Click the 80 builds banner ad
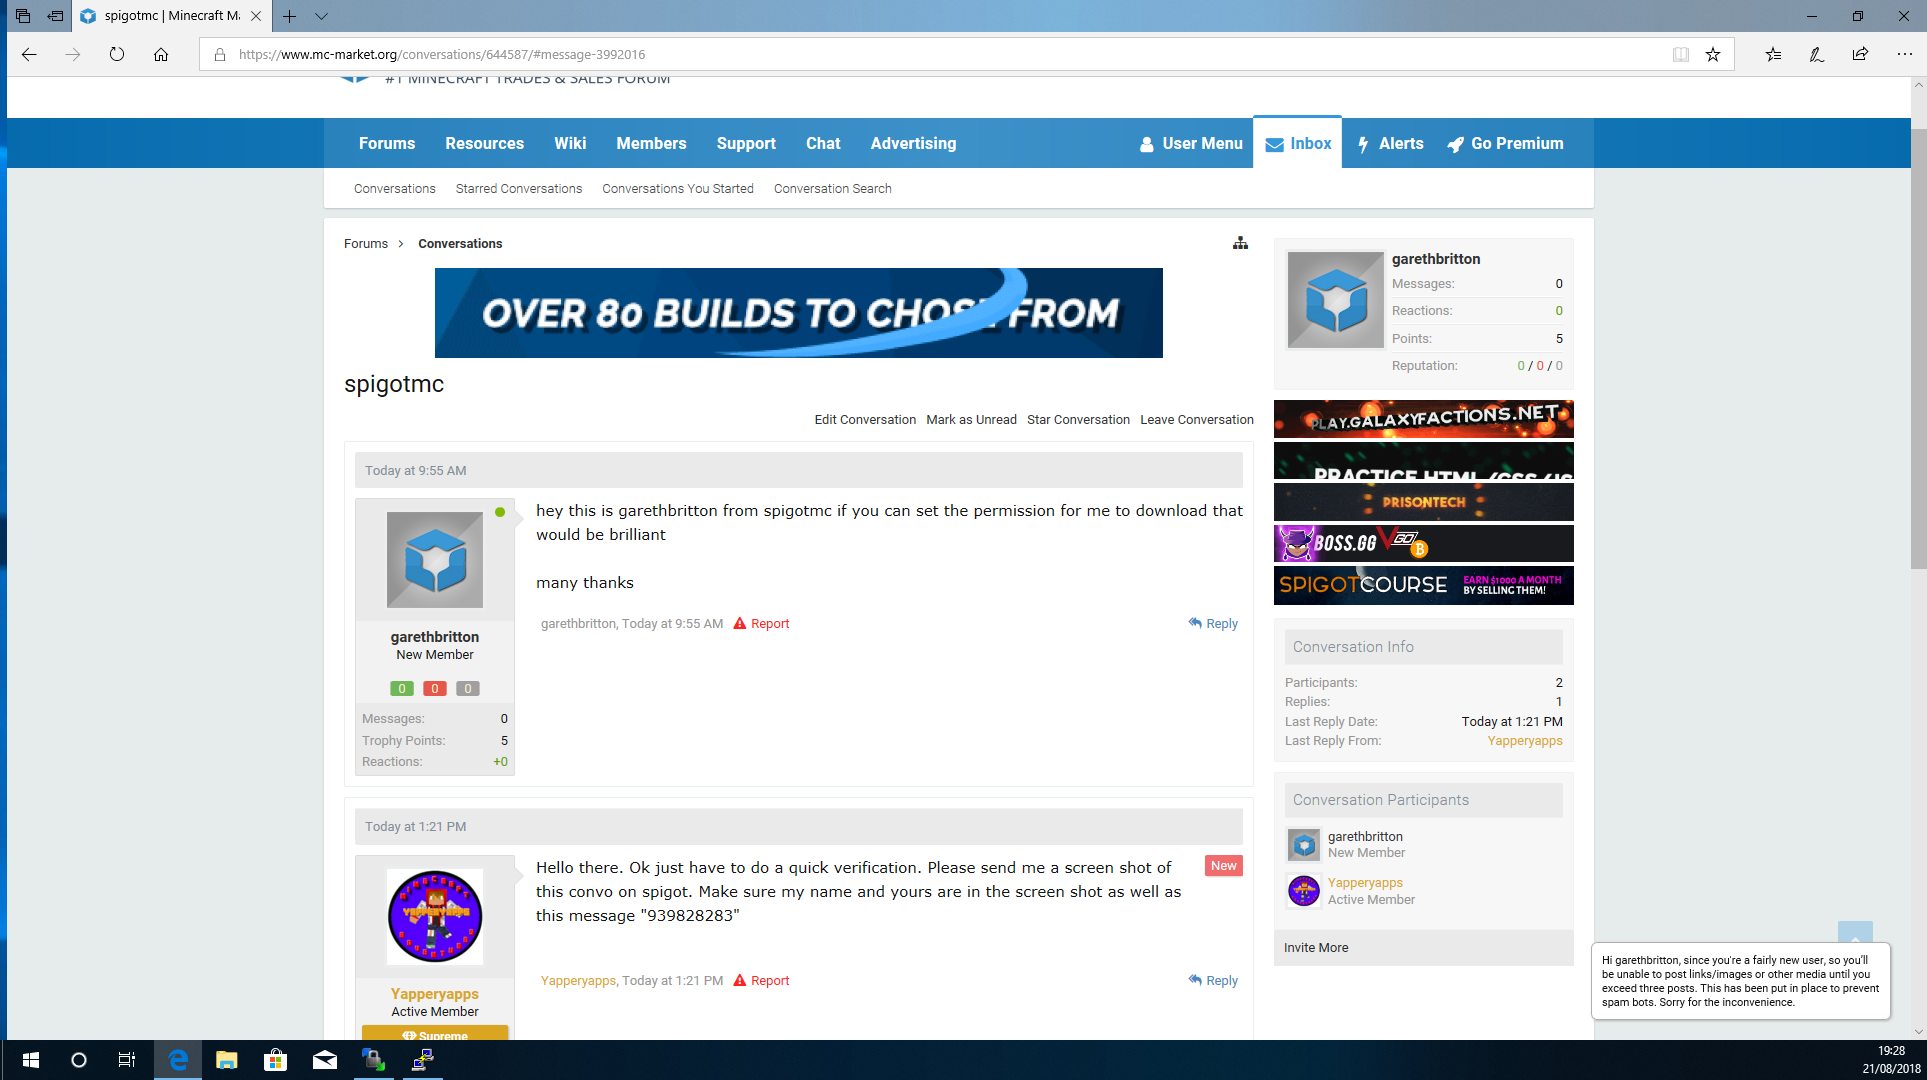 [798, 312]
